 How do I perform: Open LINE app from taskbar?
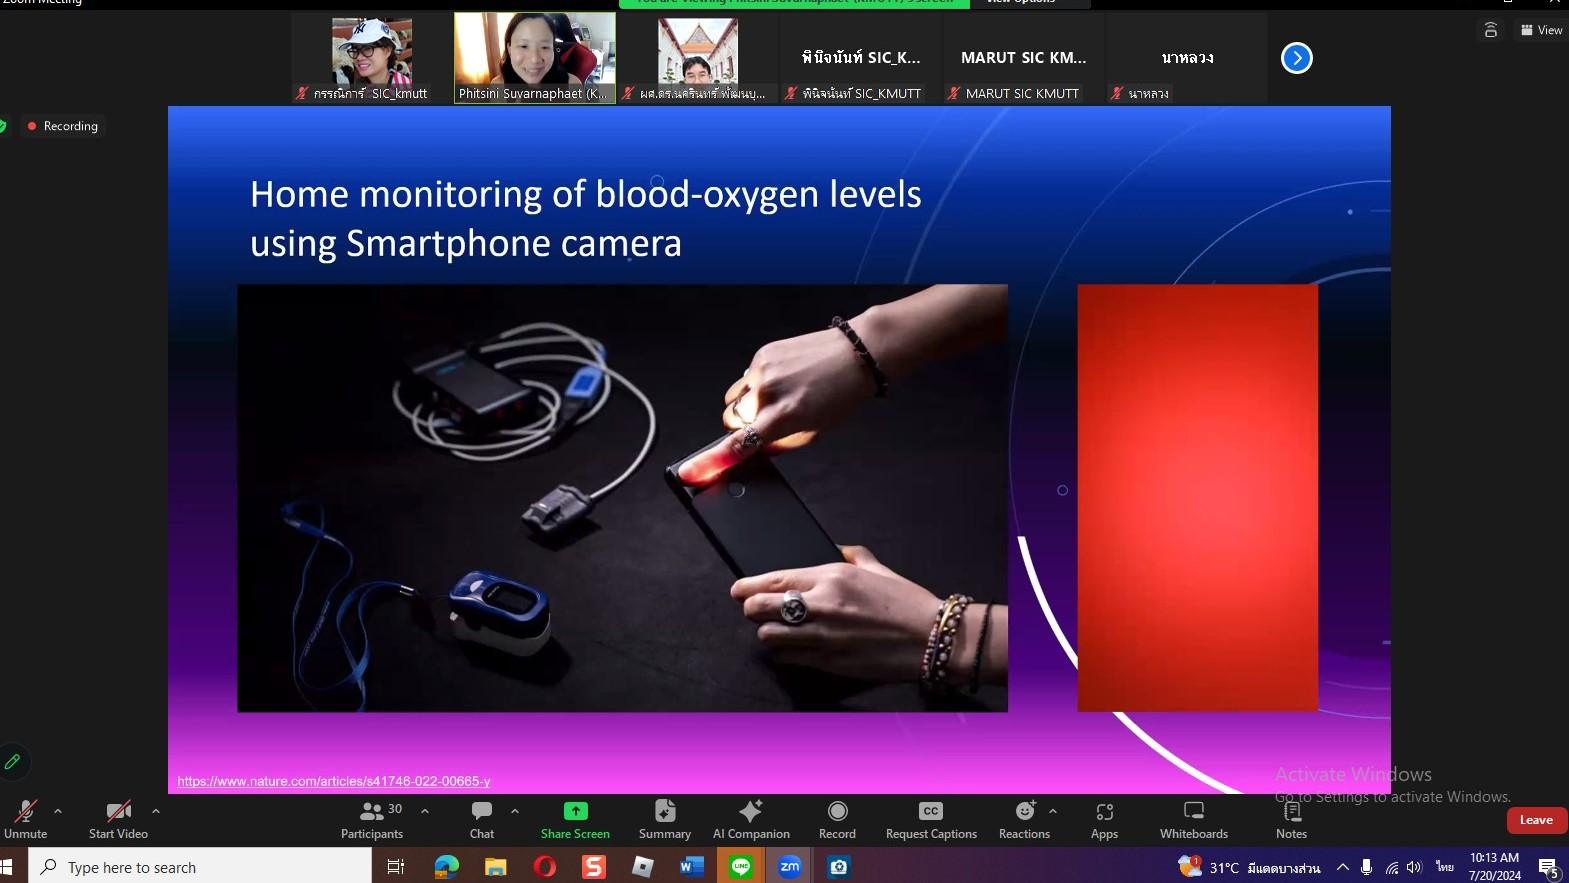click(x=741, y=867)
